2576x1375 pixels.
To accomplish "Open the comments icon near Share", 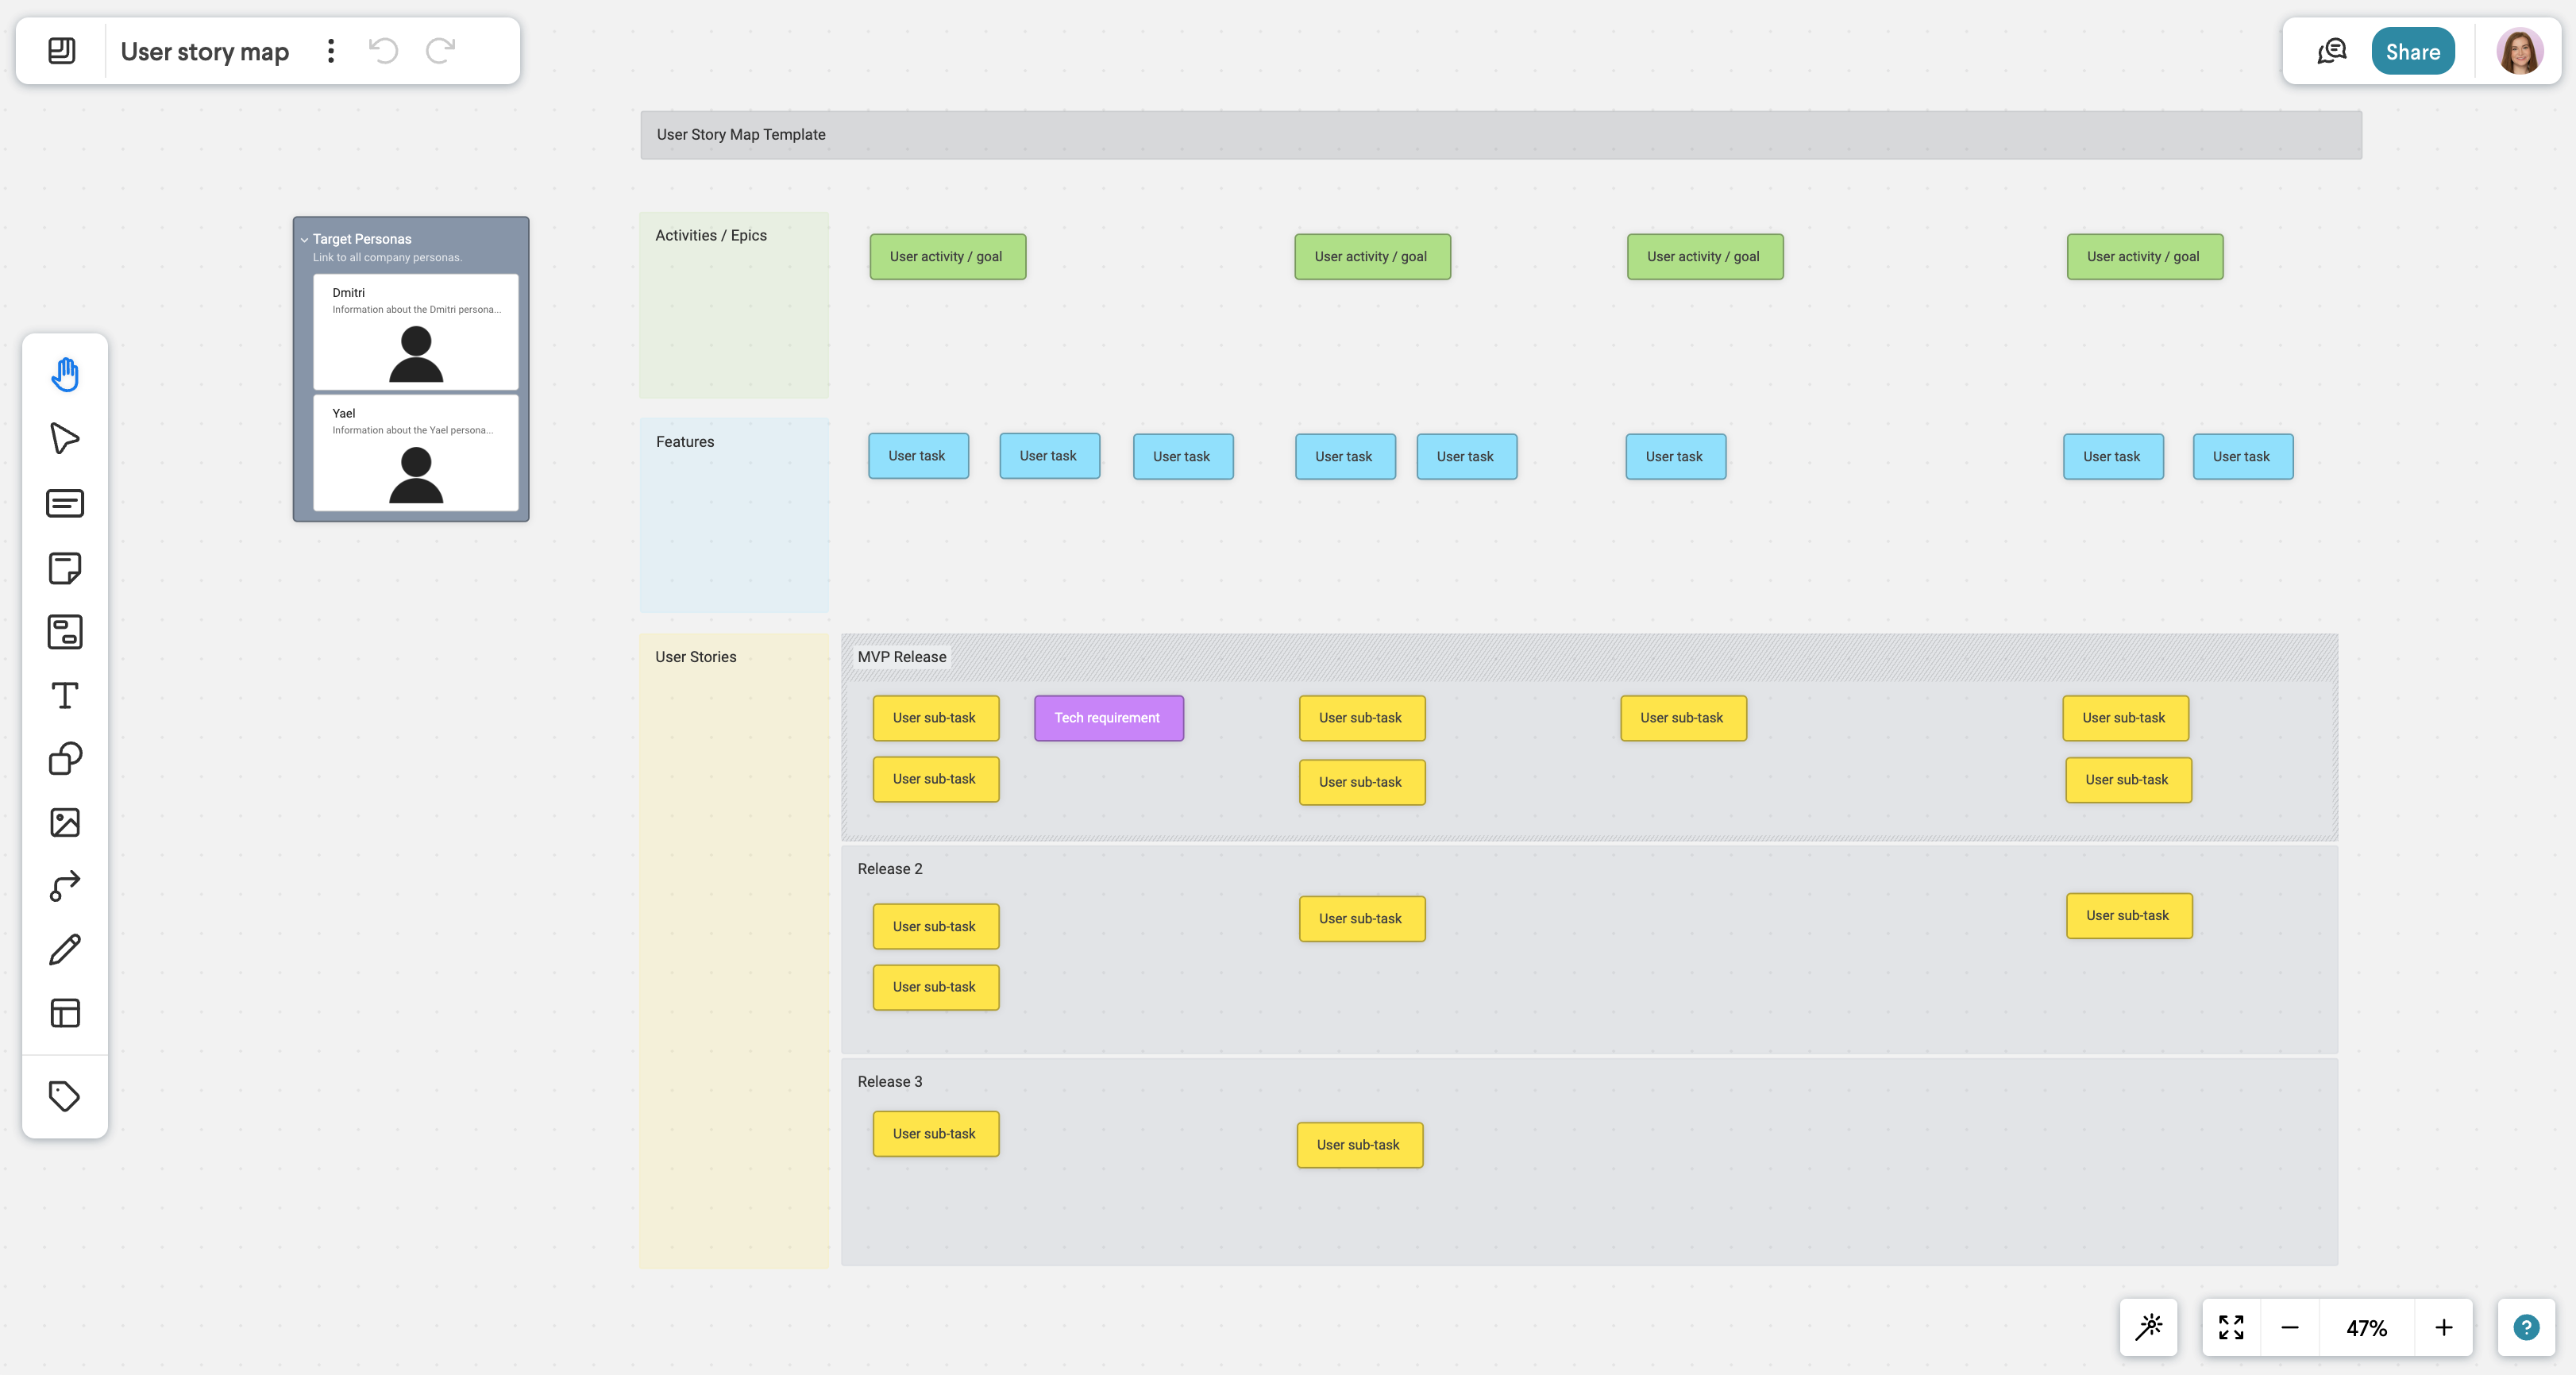I will click(x=2331, y=50).
